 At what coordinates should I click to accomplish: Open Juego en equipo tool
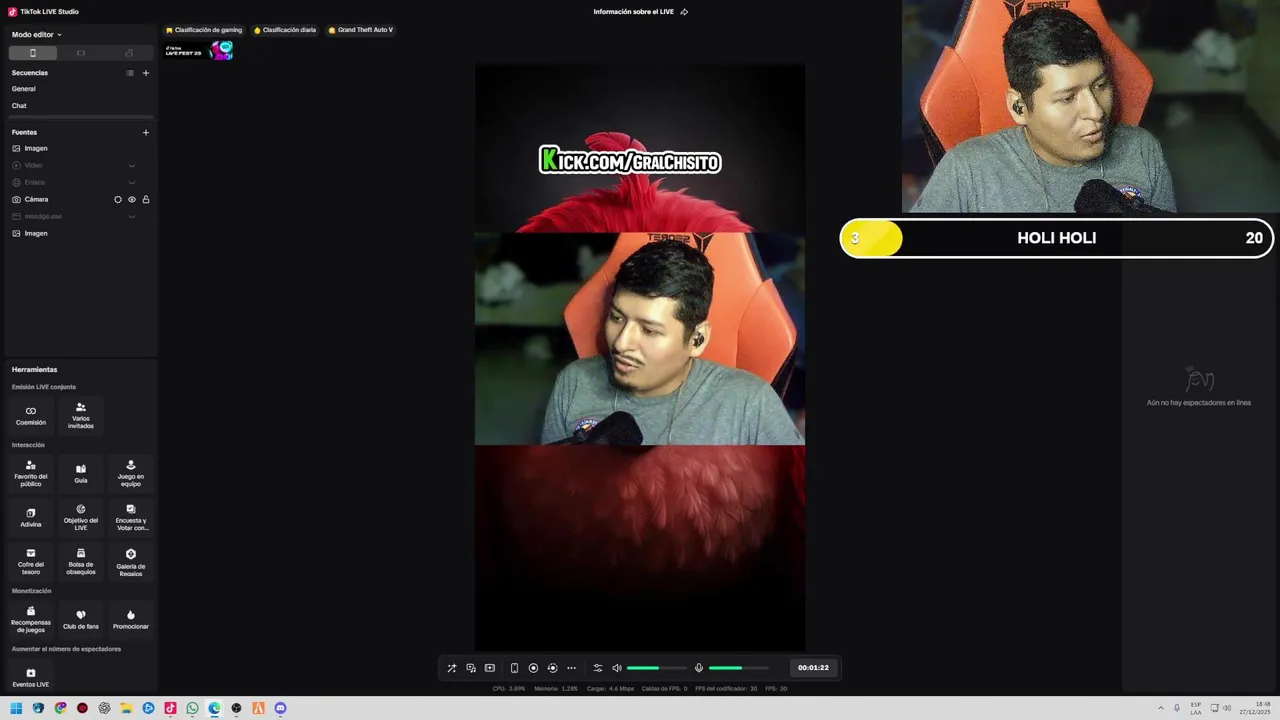point(131,473)
